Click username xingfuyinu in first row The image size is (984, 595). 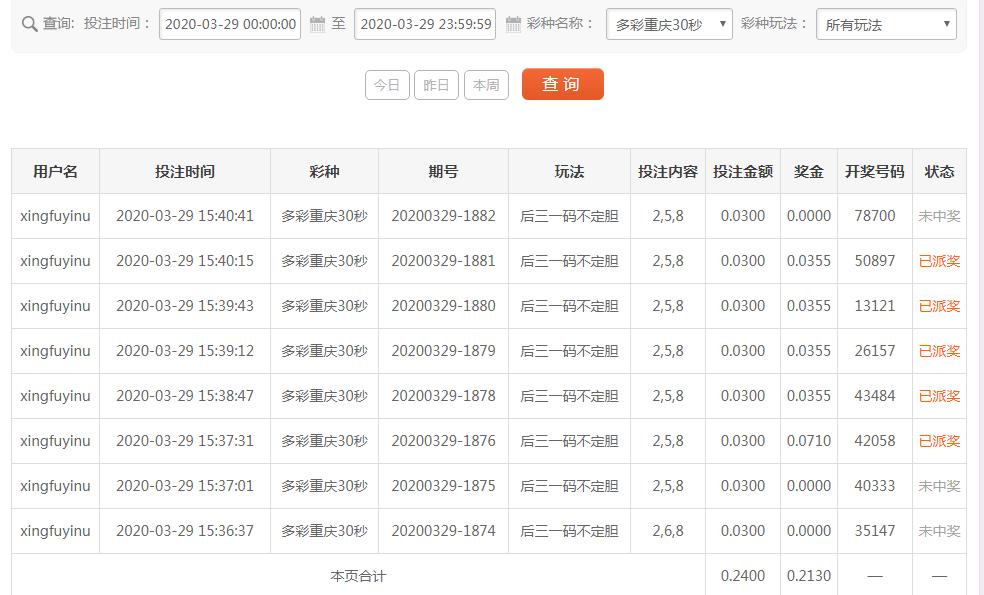55,216
